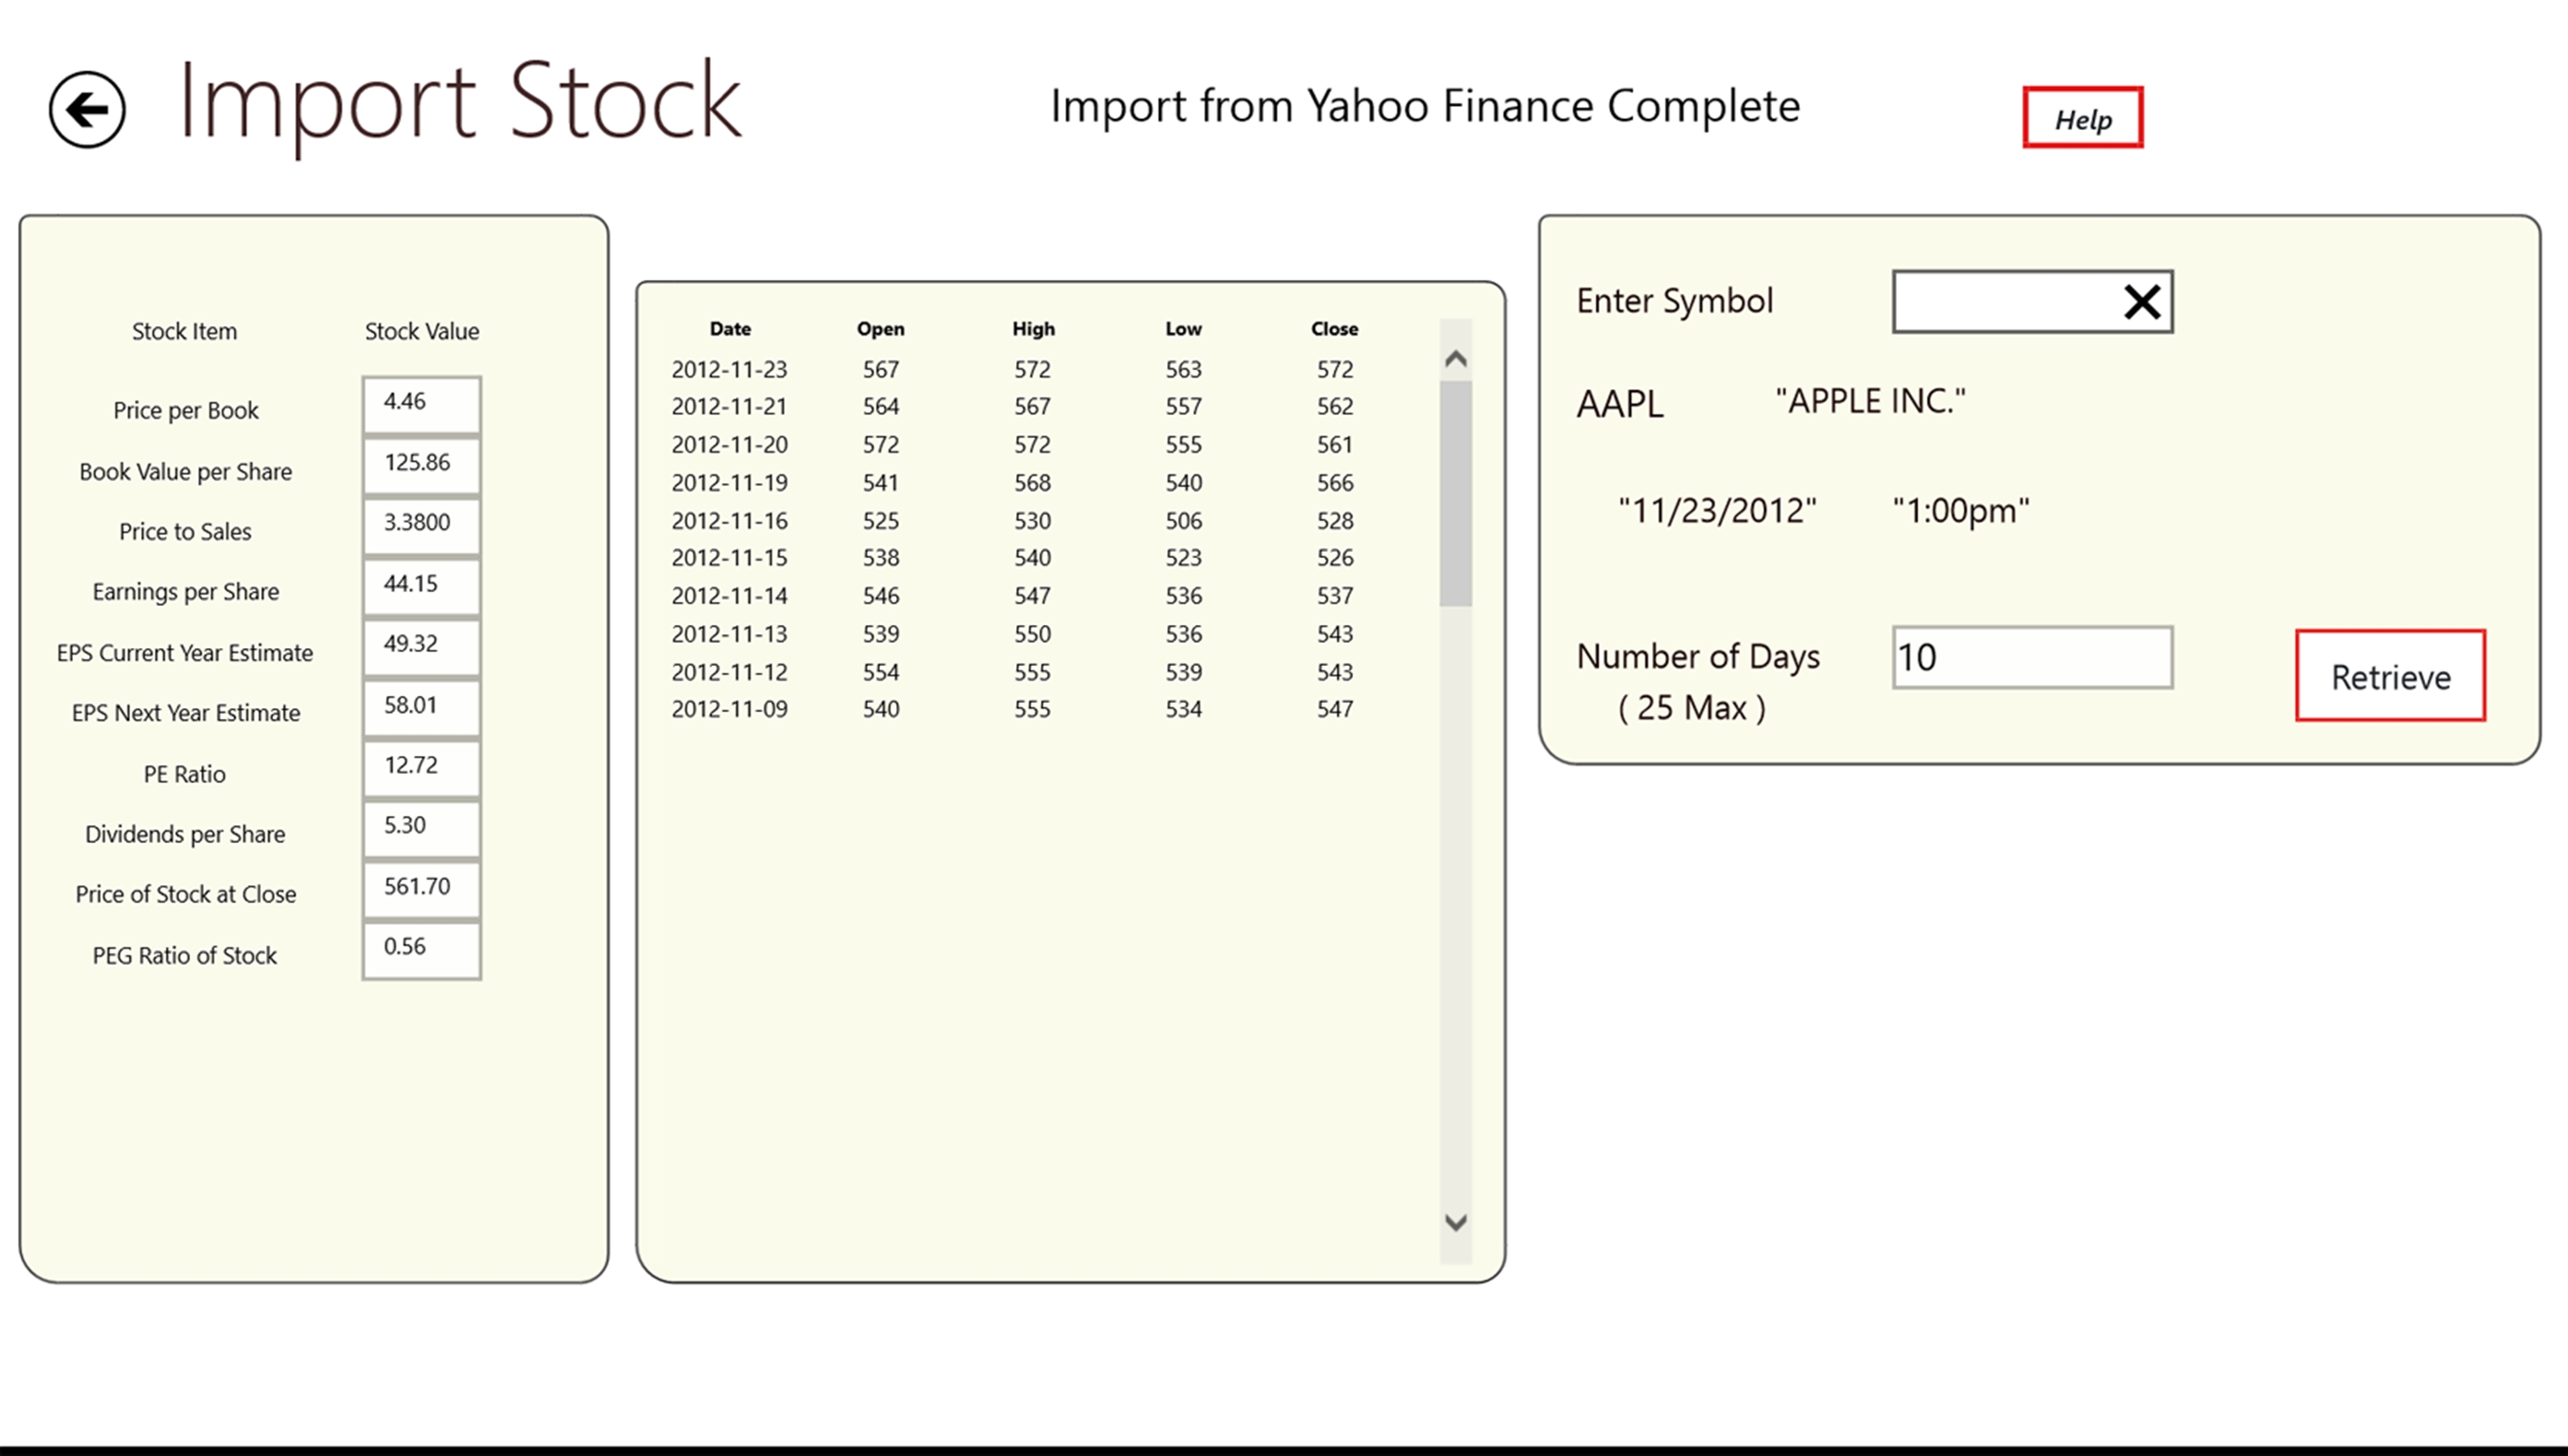Screen dimensions: 2568x1456
Task: Click the Price of Stock at Close field
Action: [x=421, y=888]
